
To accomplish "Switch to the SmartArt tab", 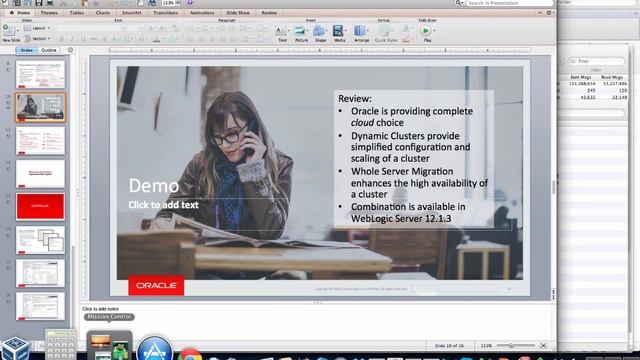I will click(131, 13).
